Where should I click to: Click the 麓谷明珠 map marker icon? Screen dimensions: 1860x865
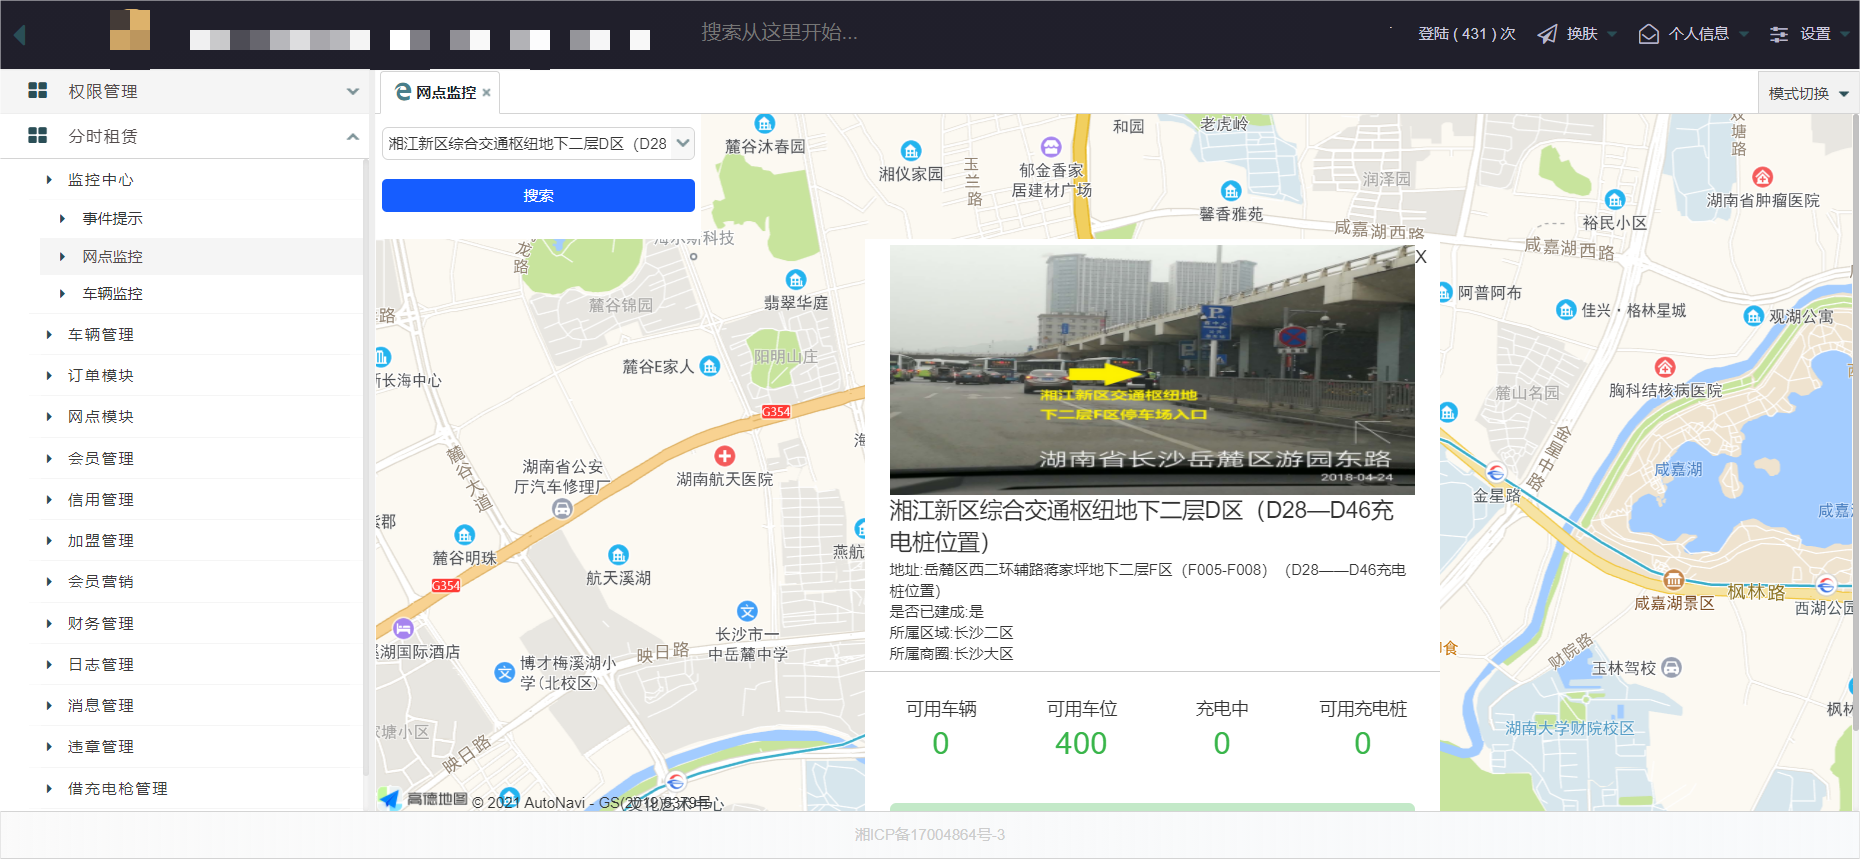click(465, 535)
